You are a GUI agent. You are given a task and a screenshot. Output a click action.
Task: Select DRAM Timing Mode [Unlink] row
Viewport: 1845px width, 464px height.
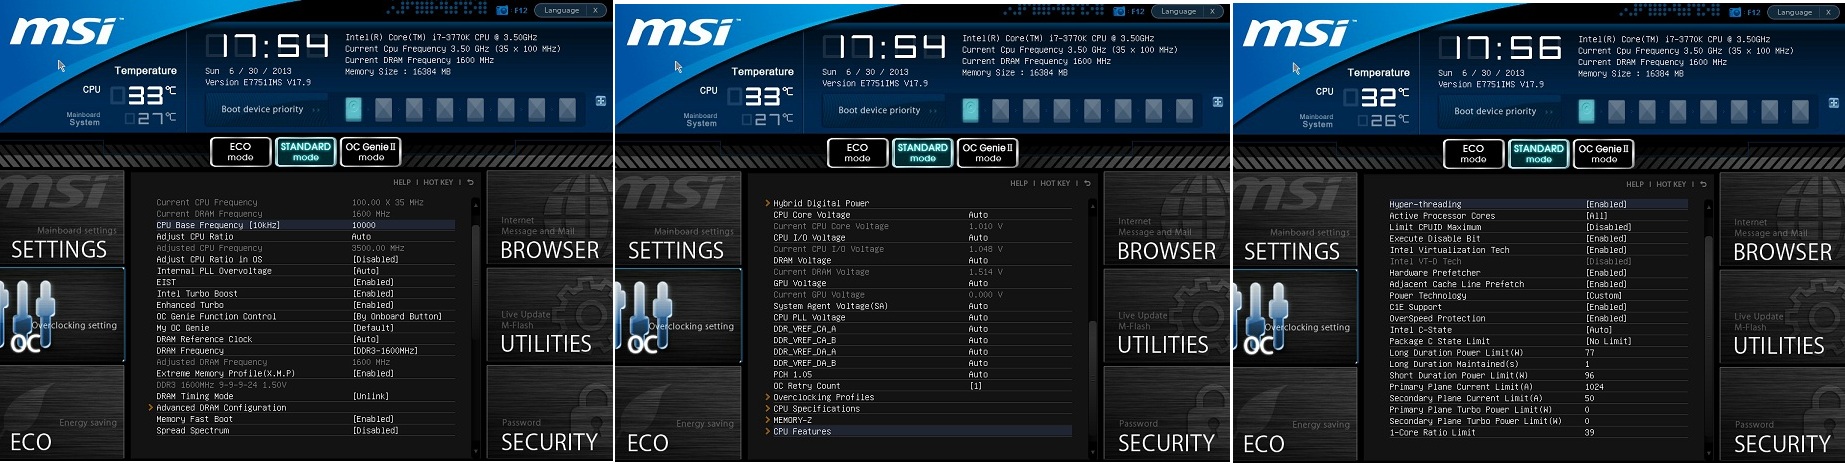305,396
